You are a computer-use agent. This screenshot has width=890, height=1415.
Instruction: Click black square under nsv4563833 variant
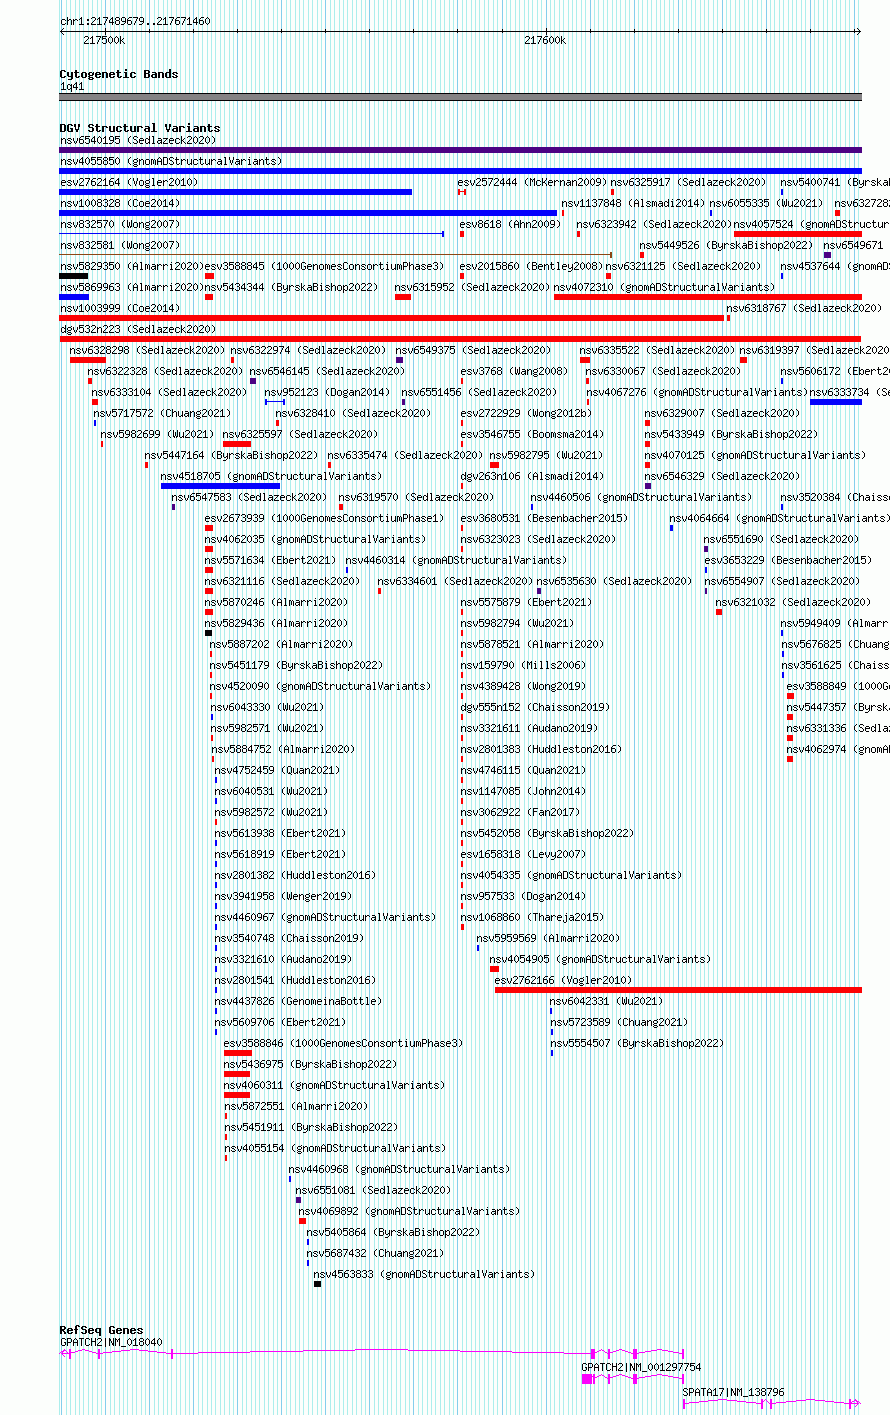317,1284
